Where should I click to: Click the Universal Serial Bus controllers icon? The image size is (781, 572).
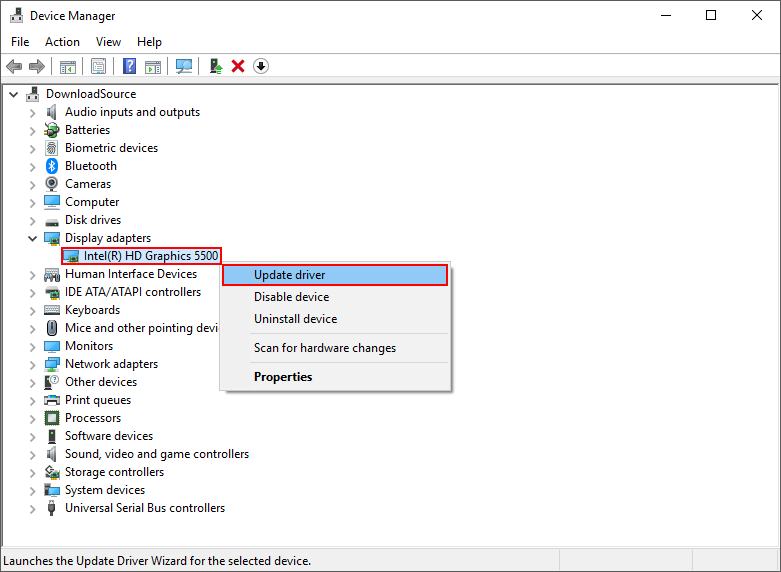click(52, 508)
